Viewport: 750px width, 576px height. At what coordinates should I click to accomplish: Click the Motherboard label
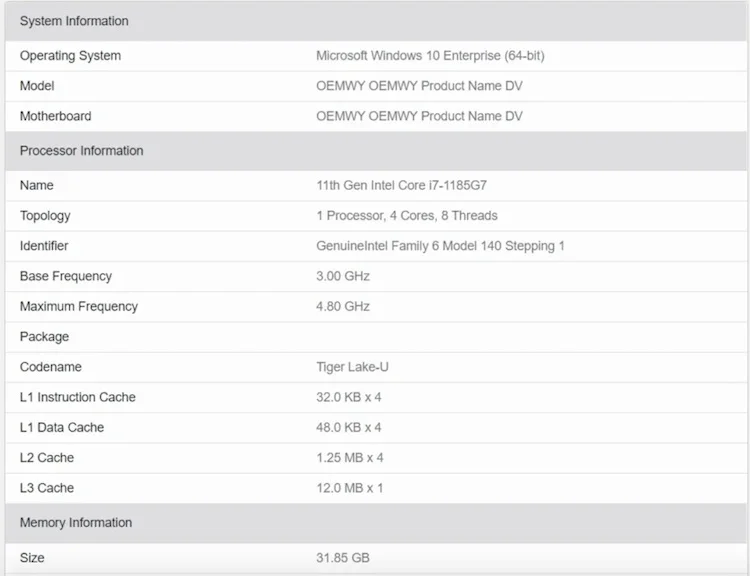[55, 116]
